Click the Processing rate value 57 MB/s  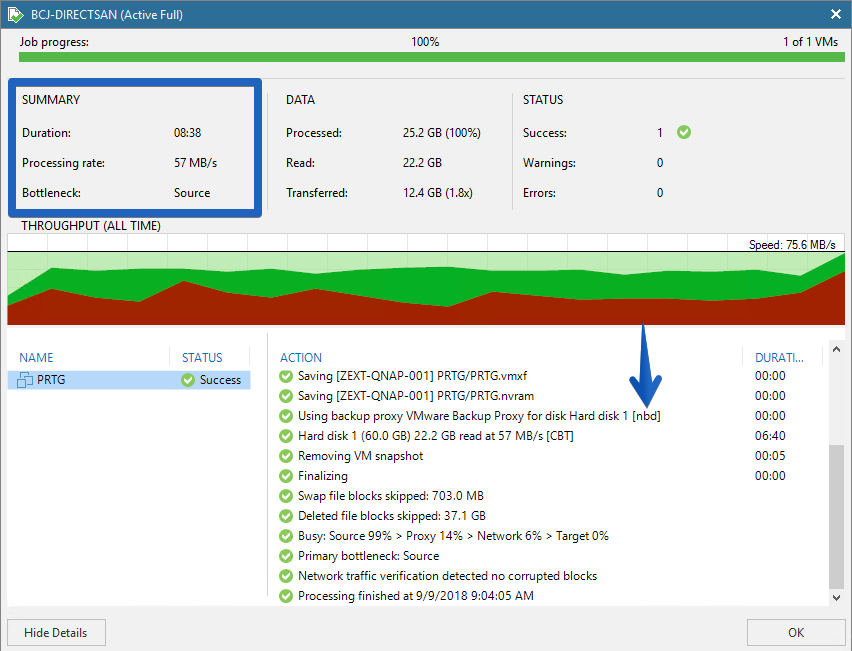(x=195, y=162)
